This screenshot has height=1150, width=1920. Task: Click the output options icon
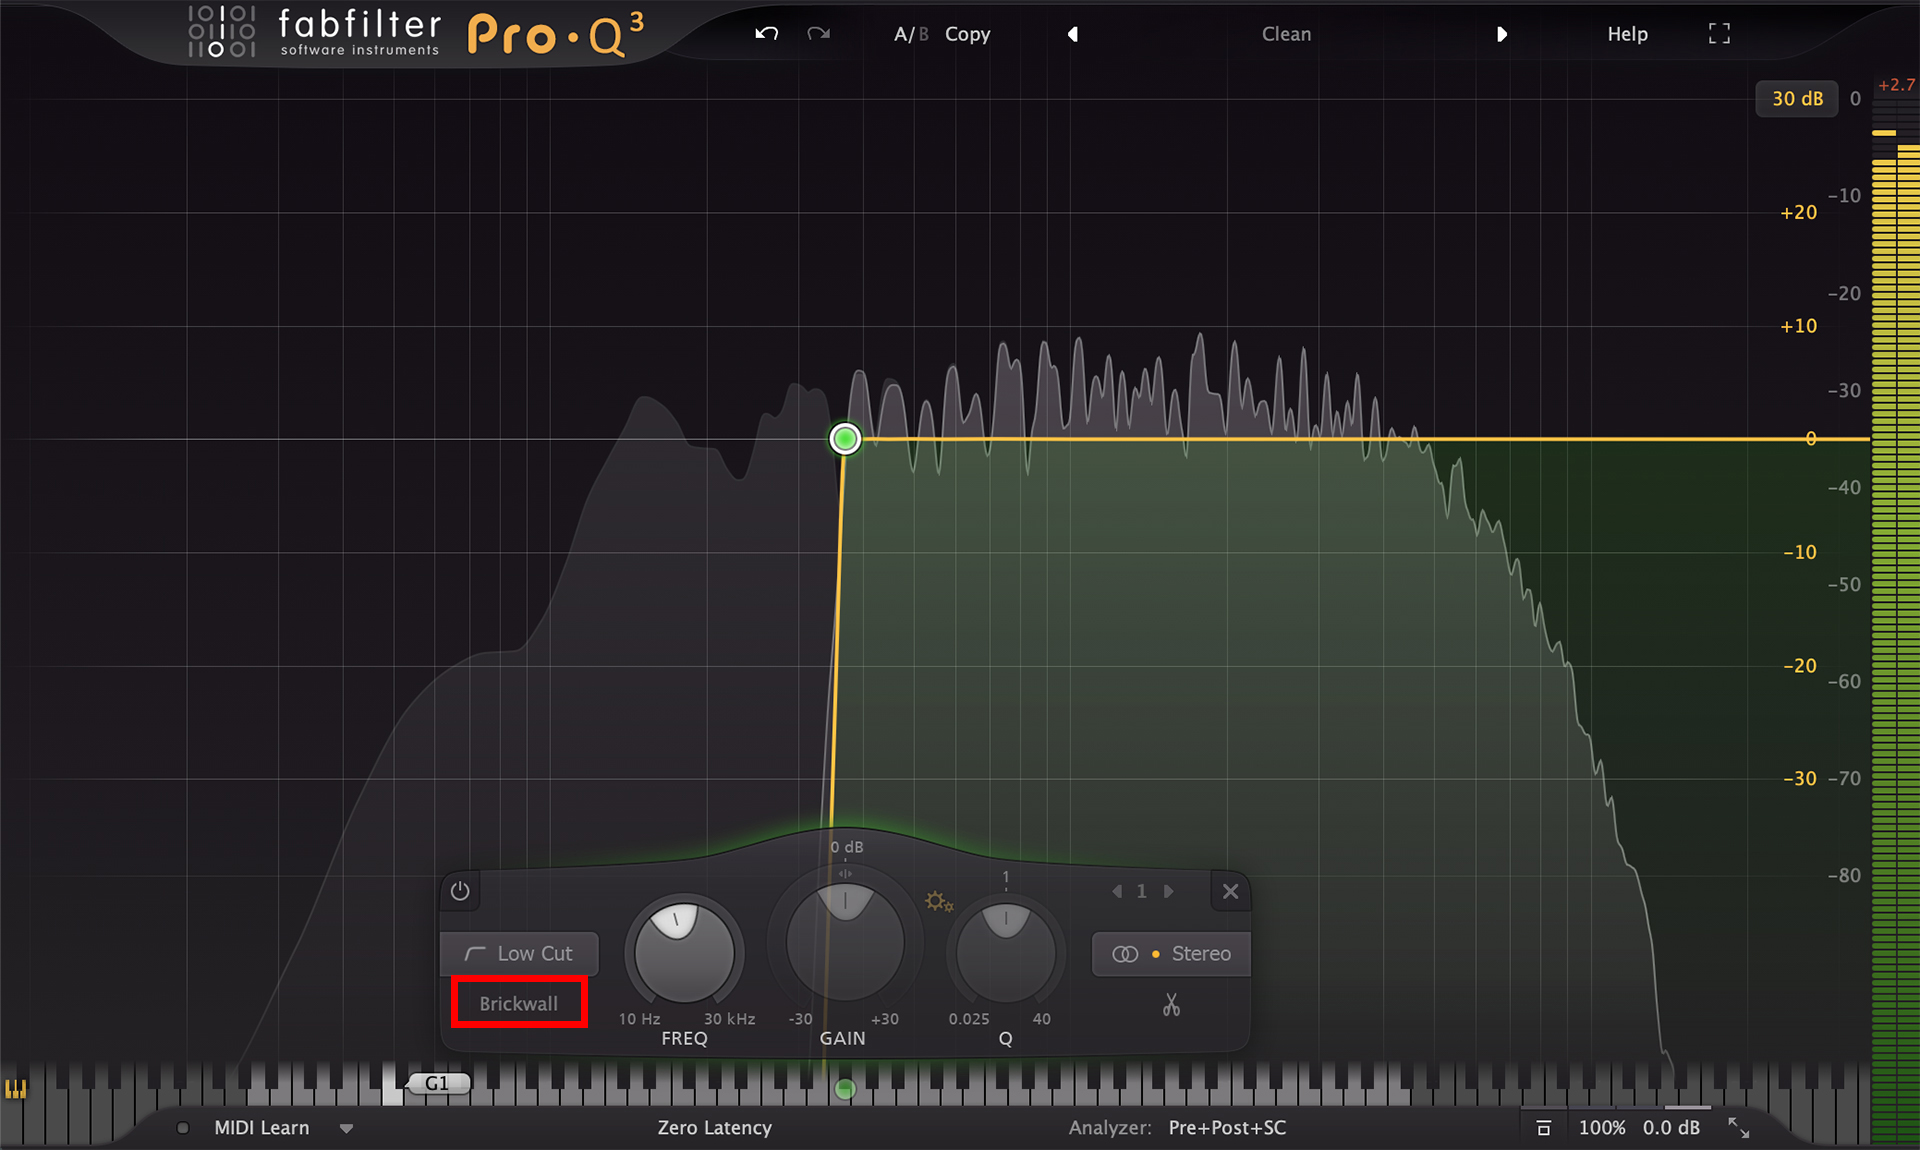[1543, 1128]
